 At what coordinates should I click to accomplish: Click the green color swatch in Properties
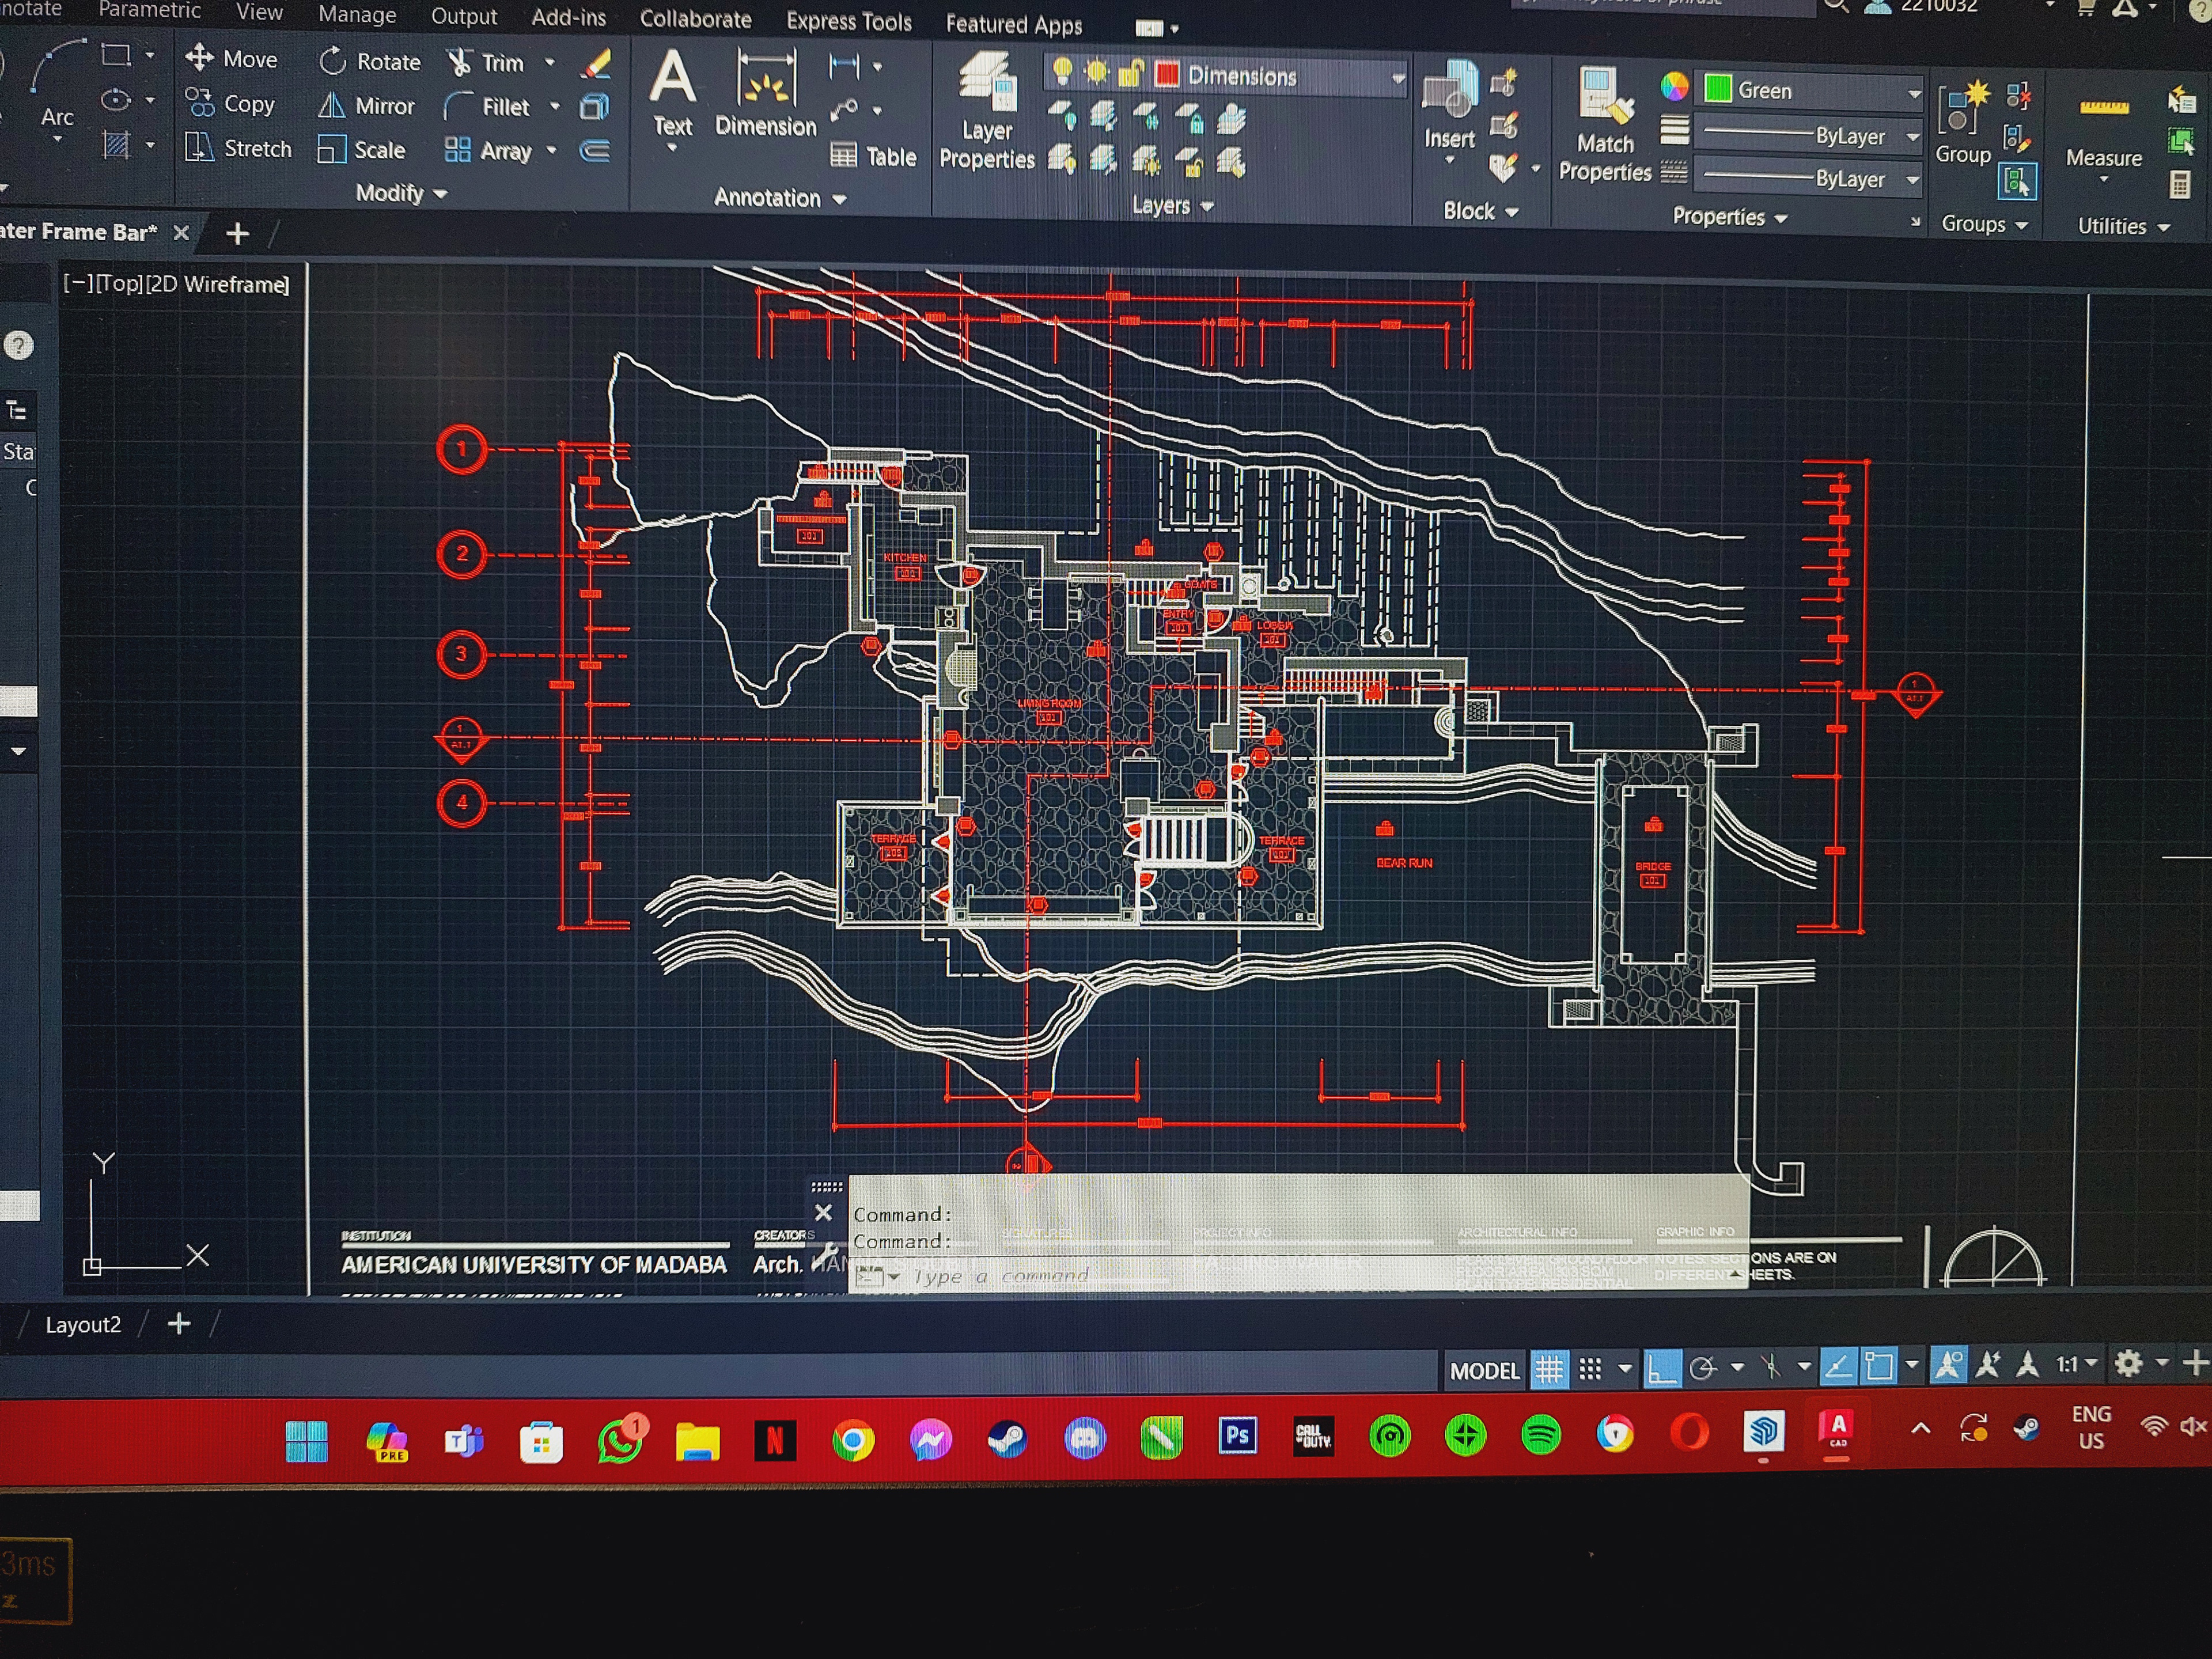(x=1717, y=89)
